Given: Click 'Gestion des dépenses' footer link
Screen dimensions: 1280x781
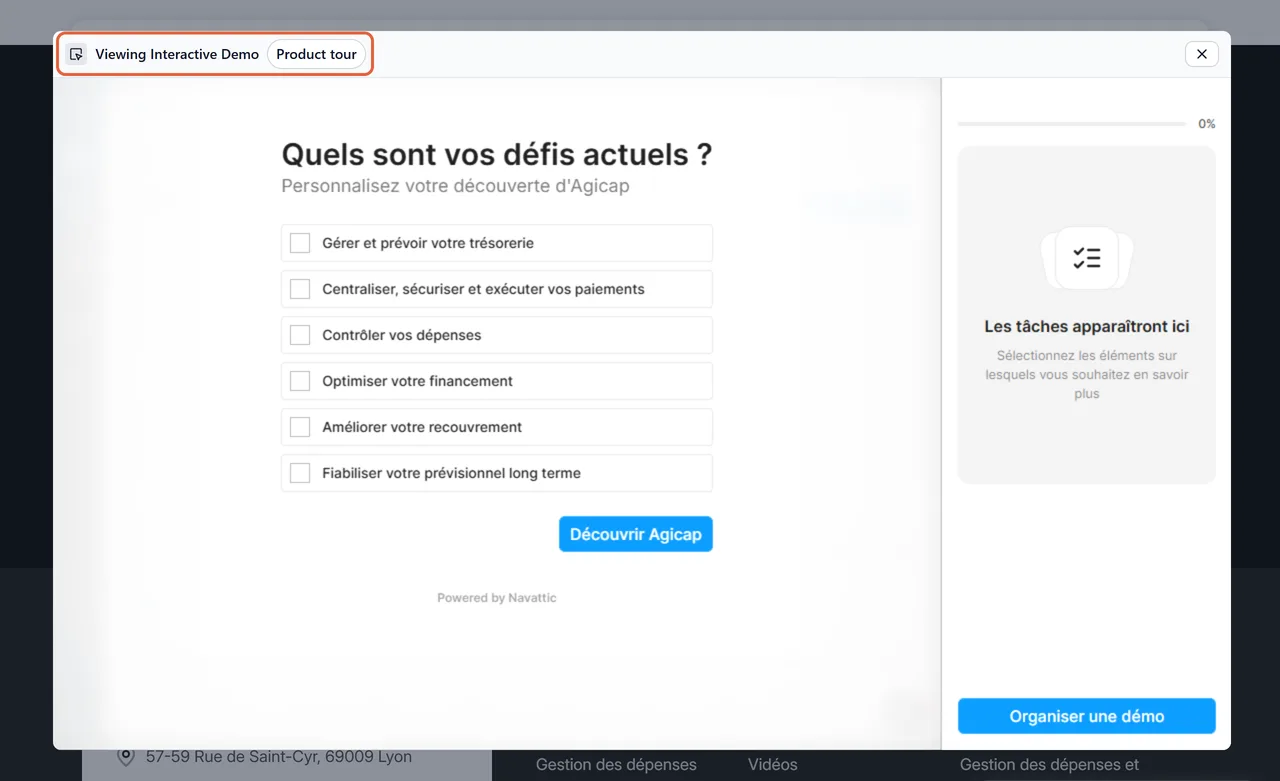Looking at the screenshot, I should (x=616, y=765).
